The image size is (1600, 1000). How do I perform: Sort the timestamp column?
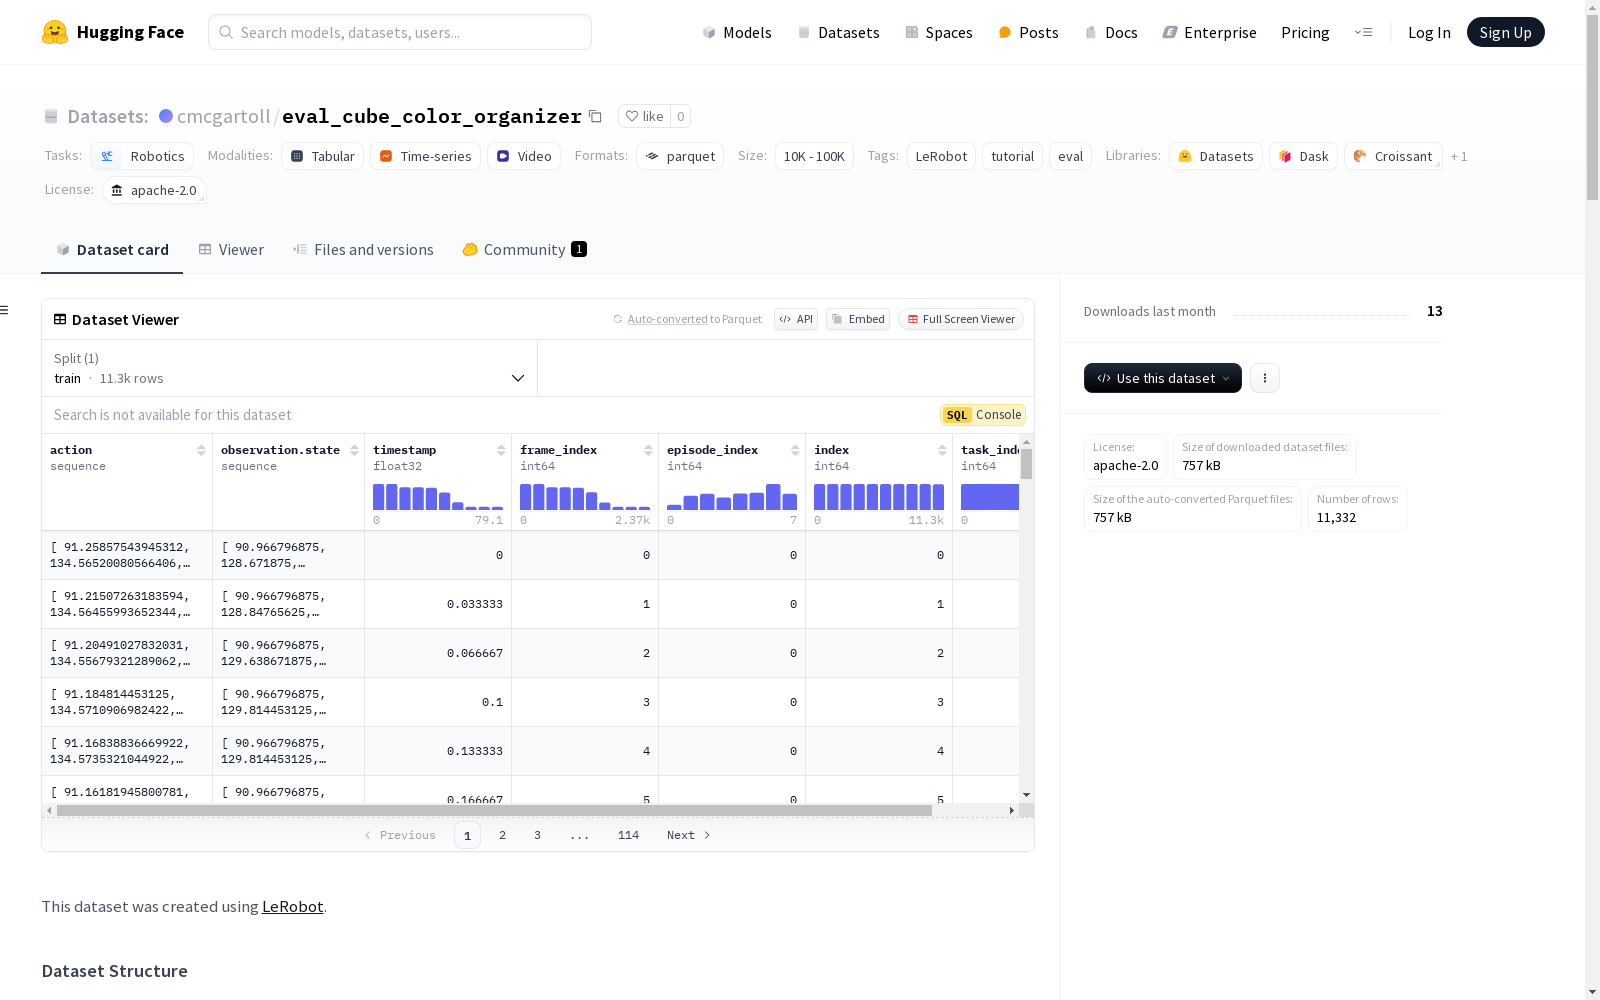click(x=501, y=450)
